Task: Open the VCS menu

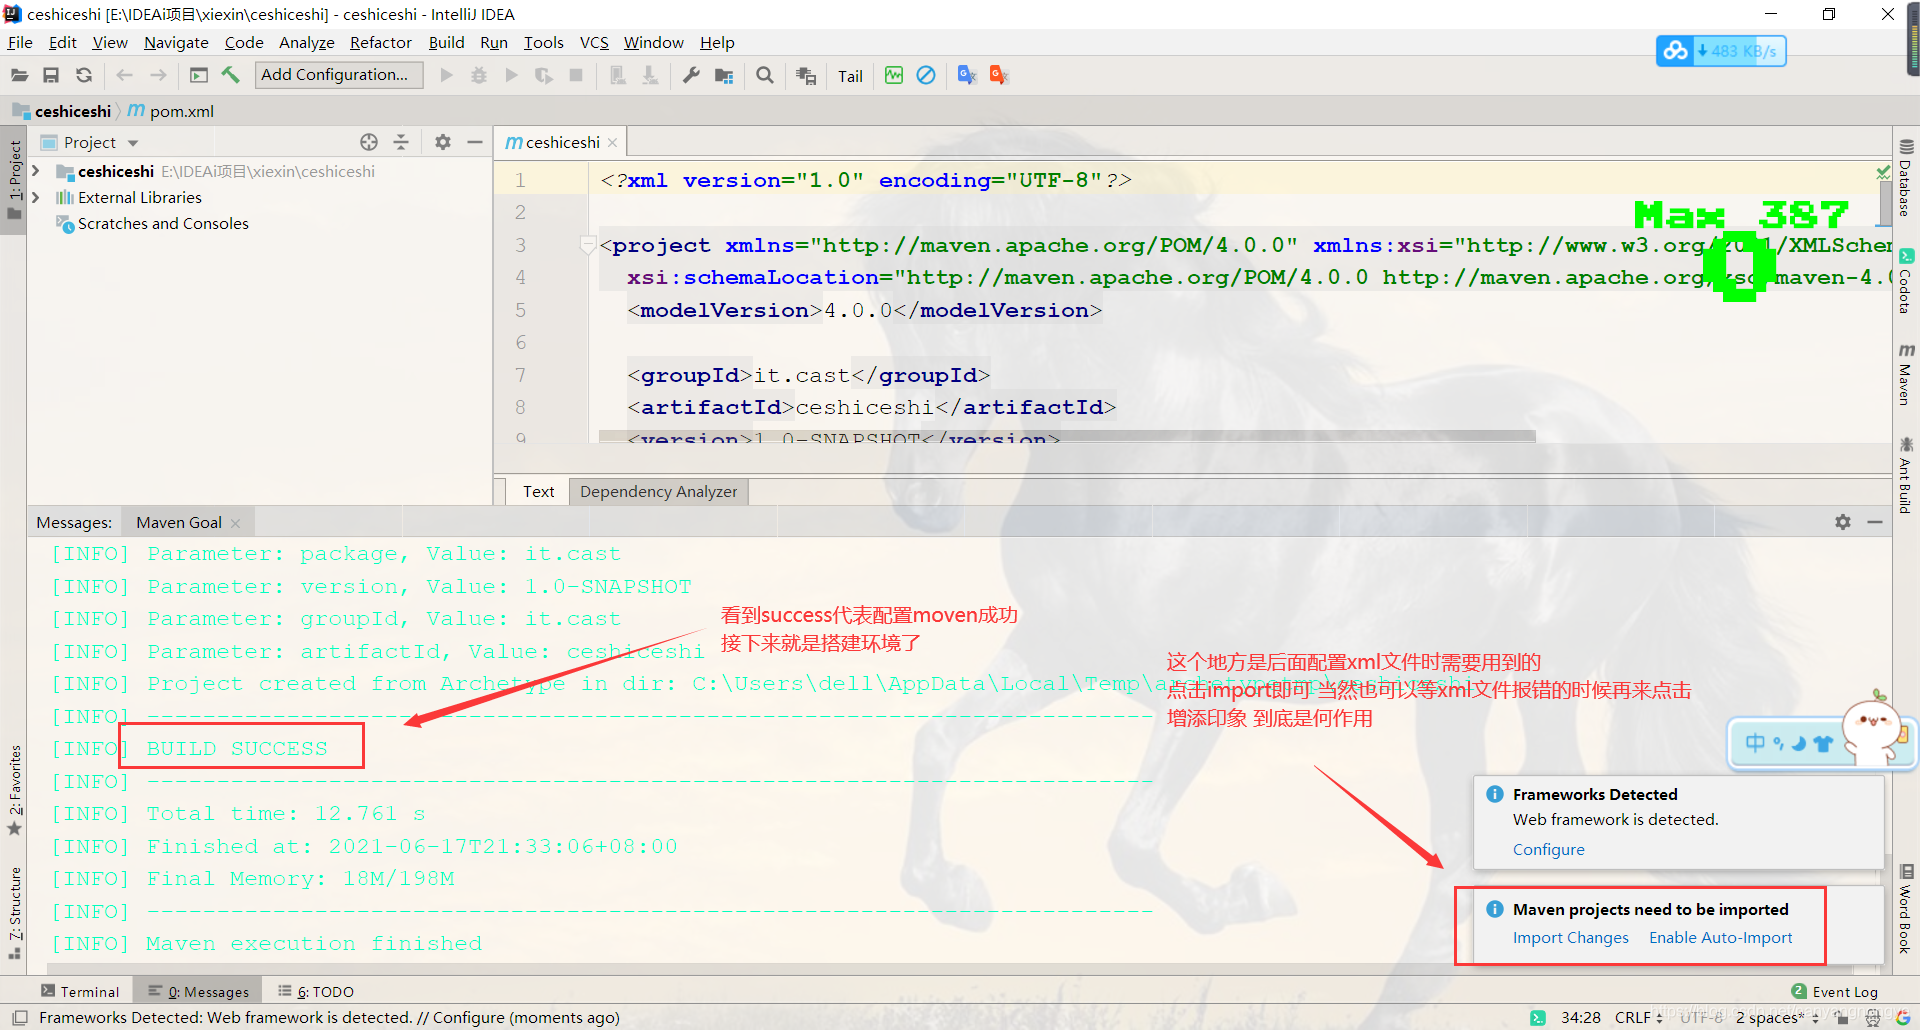Action: (594, 42)
